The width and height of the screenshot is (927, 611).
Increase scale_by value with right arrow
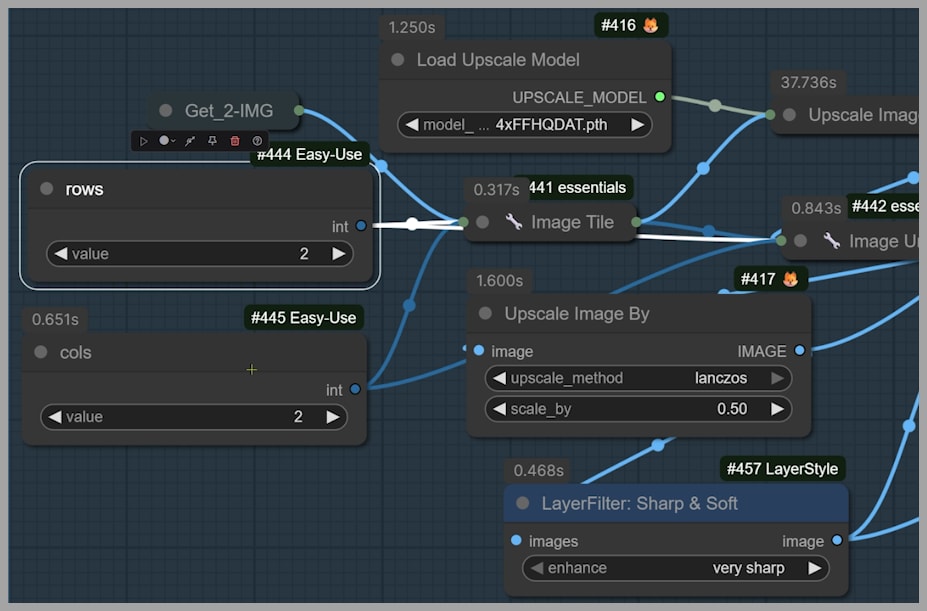(776, 409)
